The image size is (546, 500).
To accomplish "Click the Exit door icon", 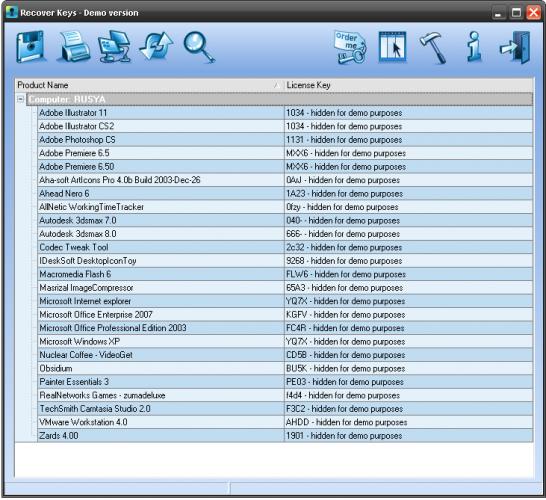I will point(515,48).
